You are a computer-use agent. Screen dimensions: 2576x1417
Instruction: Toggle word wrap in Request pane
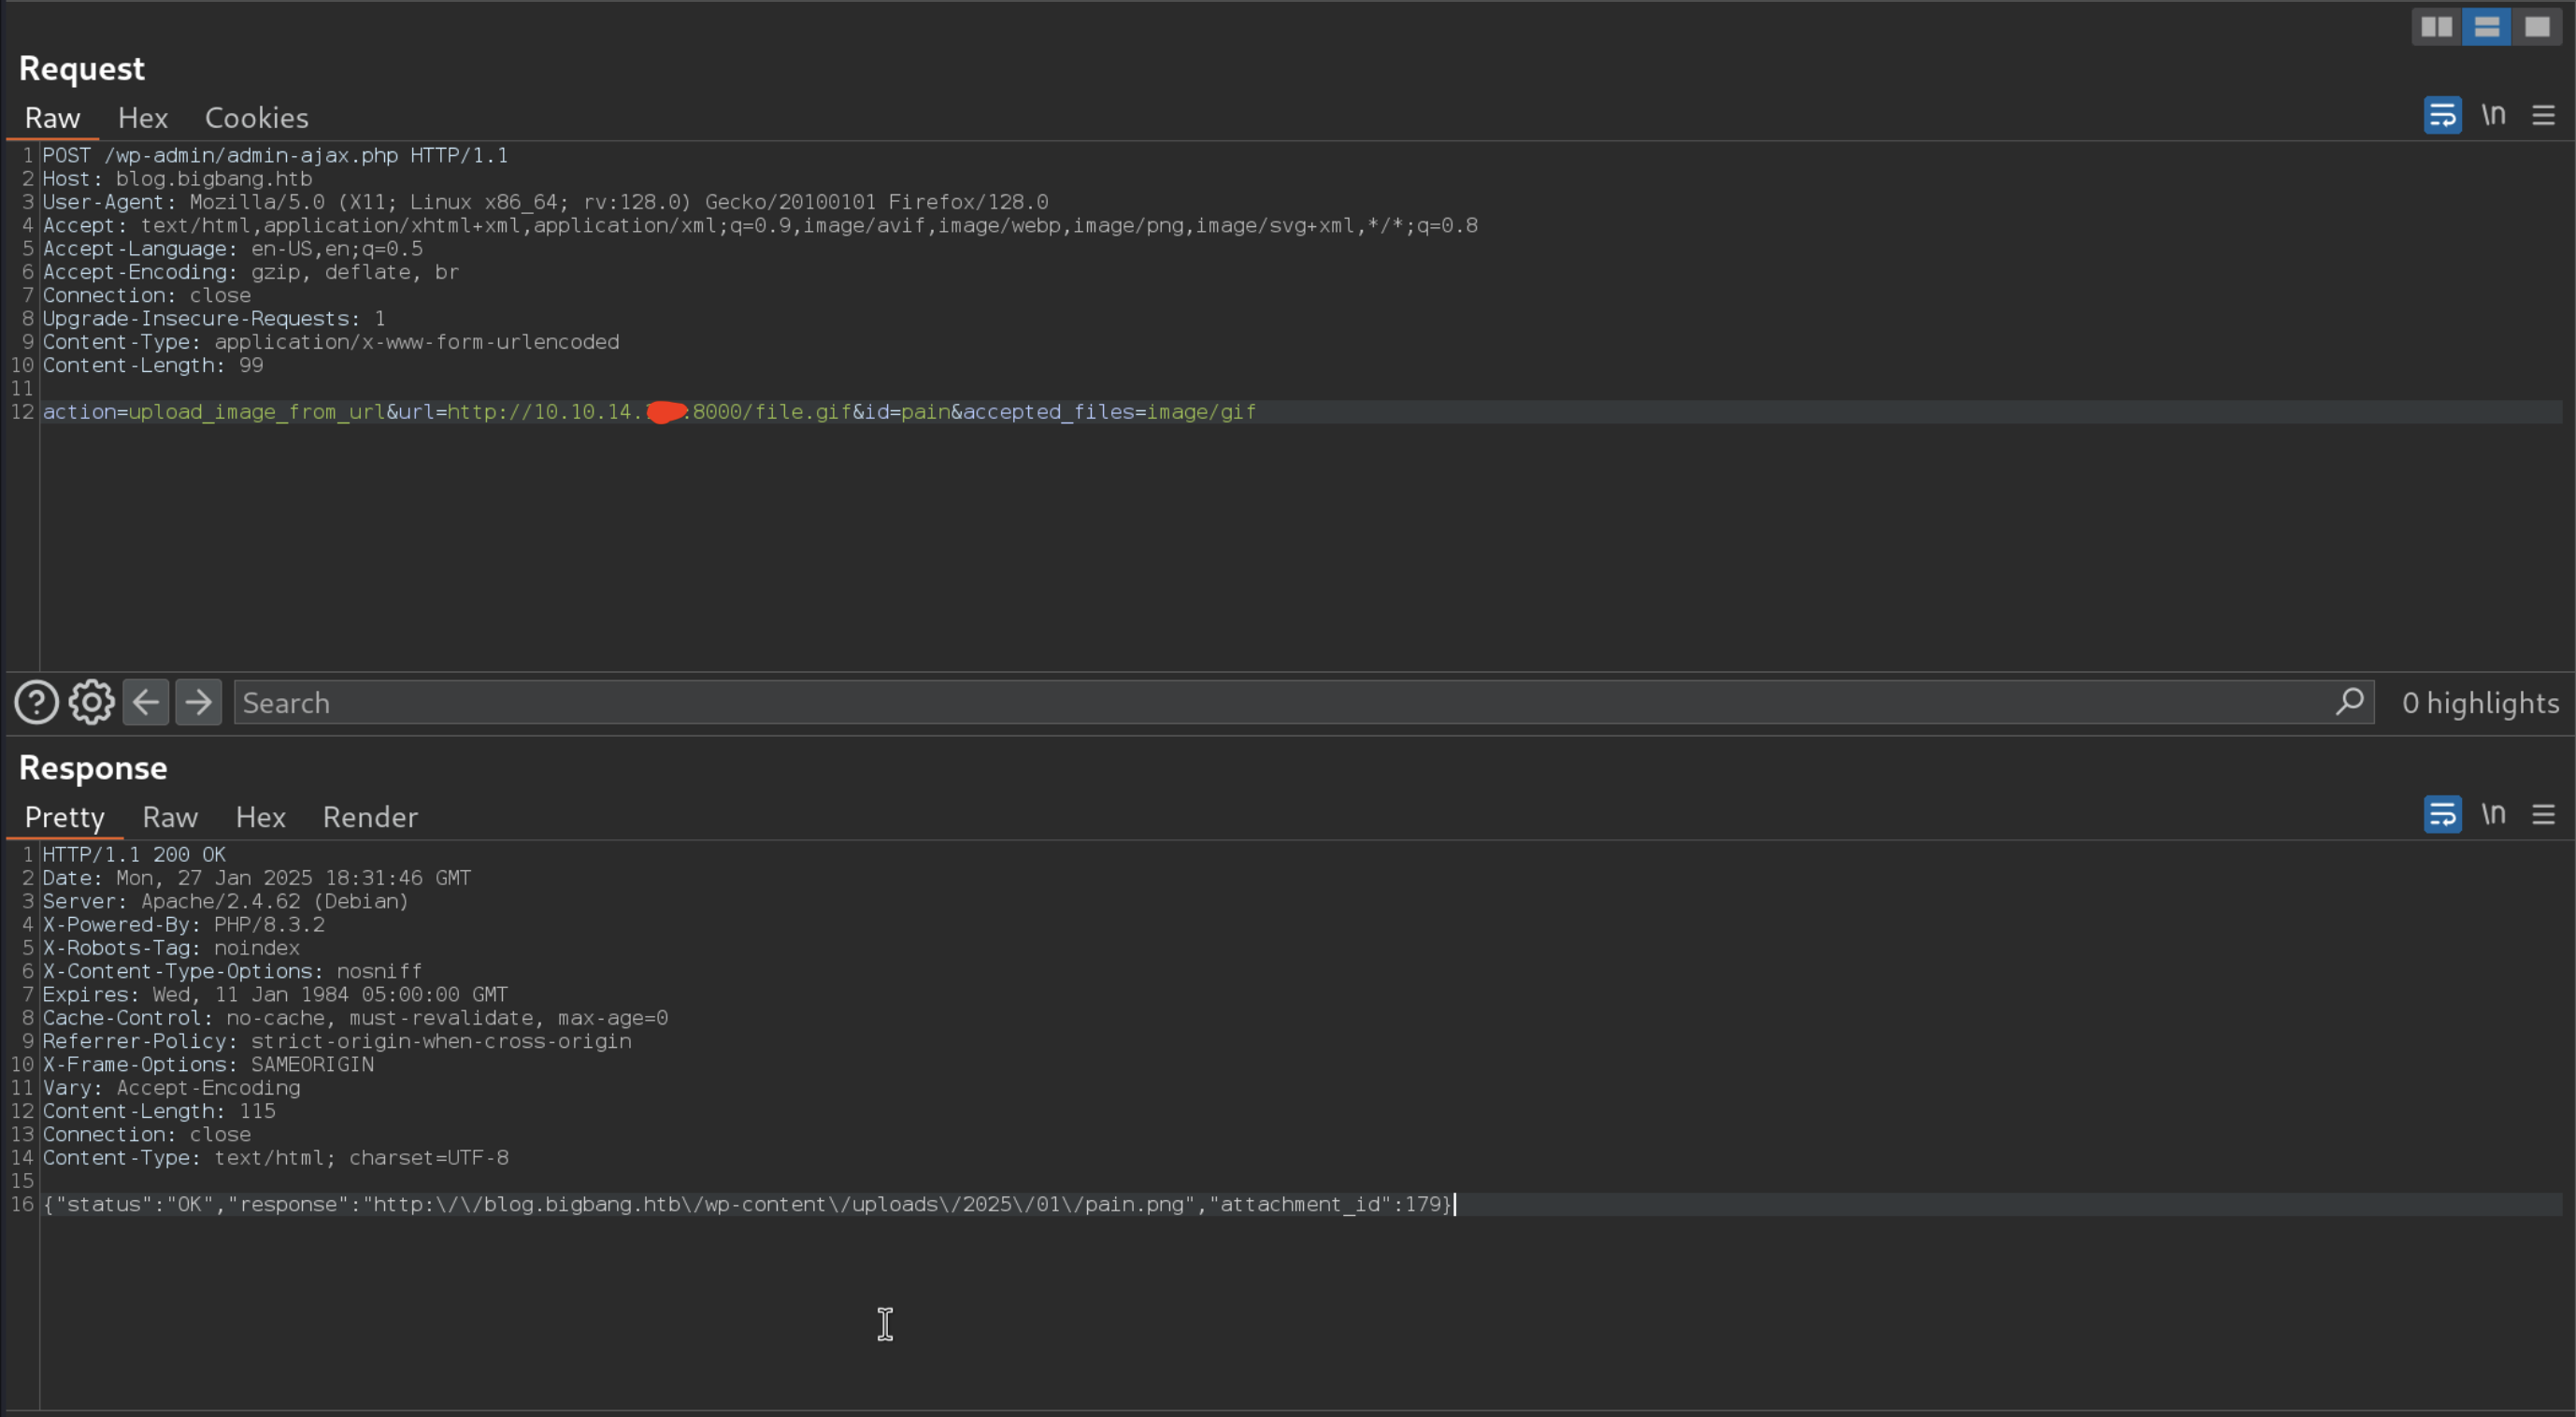coord(2442,116)
